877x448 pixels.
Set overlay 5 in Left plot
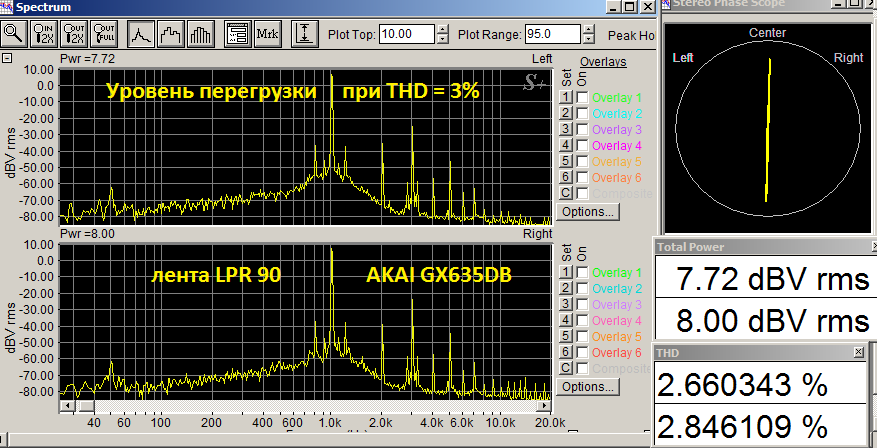(566, 162)
